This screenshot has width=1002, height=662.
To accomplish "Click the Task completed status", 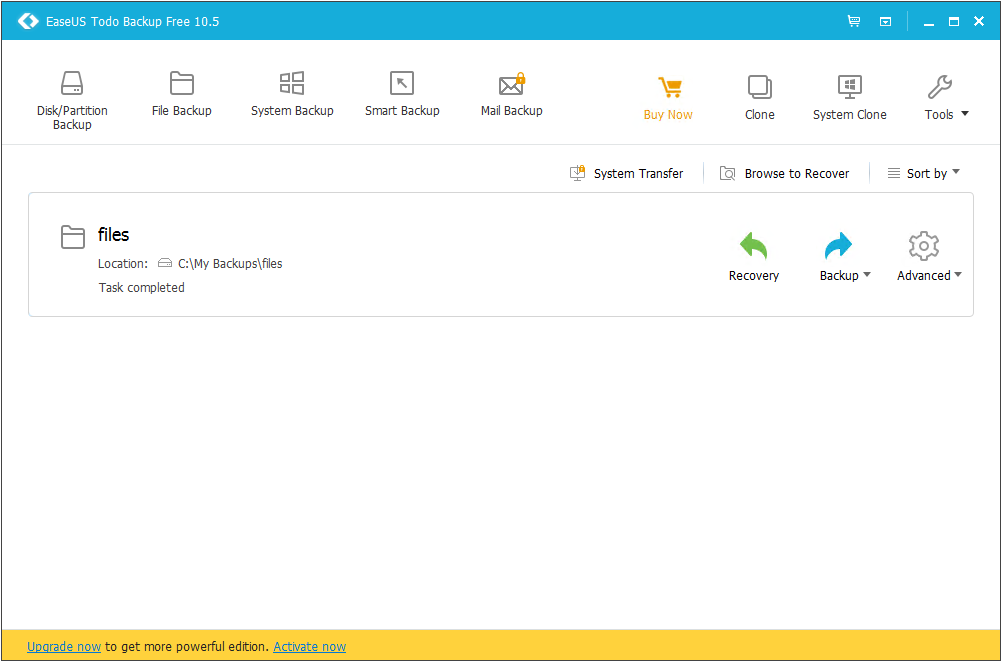I will coord(141,288).
